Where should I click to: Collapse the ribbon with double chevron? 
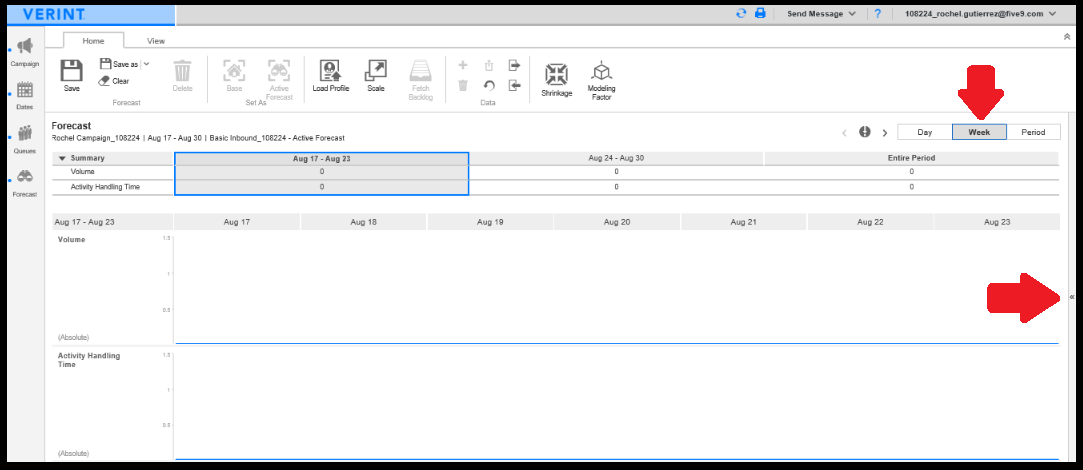point(1067,37)
